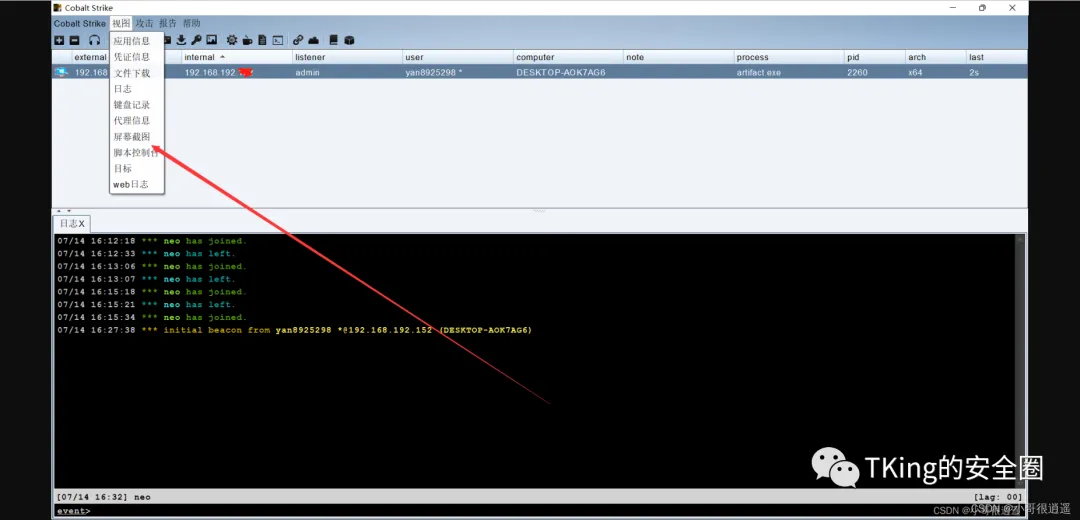1080x520 pixels.
Task: Close the 日志 tab with its X
Action: tap(81, 224)
